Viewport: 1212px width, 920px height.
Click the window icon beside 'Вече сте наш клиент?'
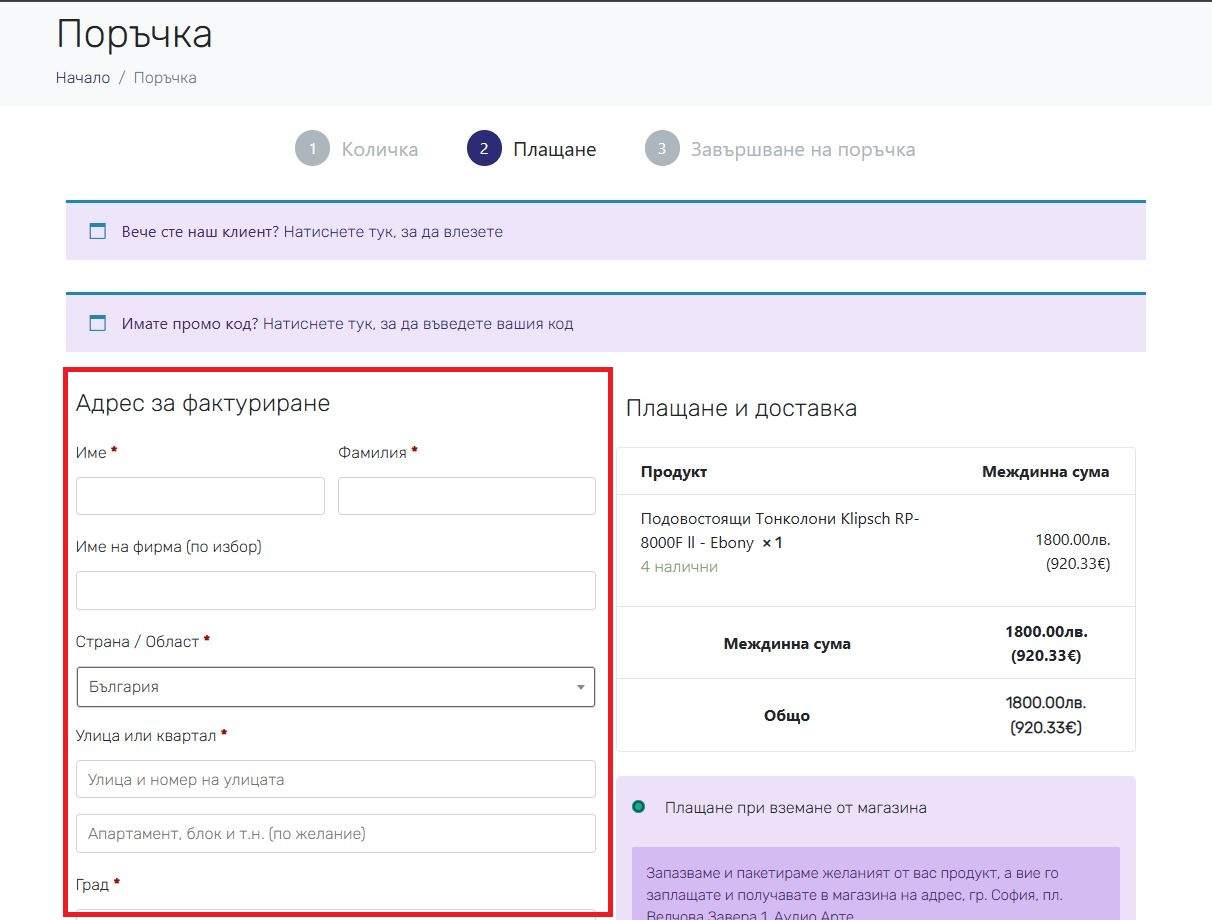97,231
